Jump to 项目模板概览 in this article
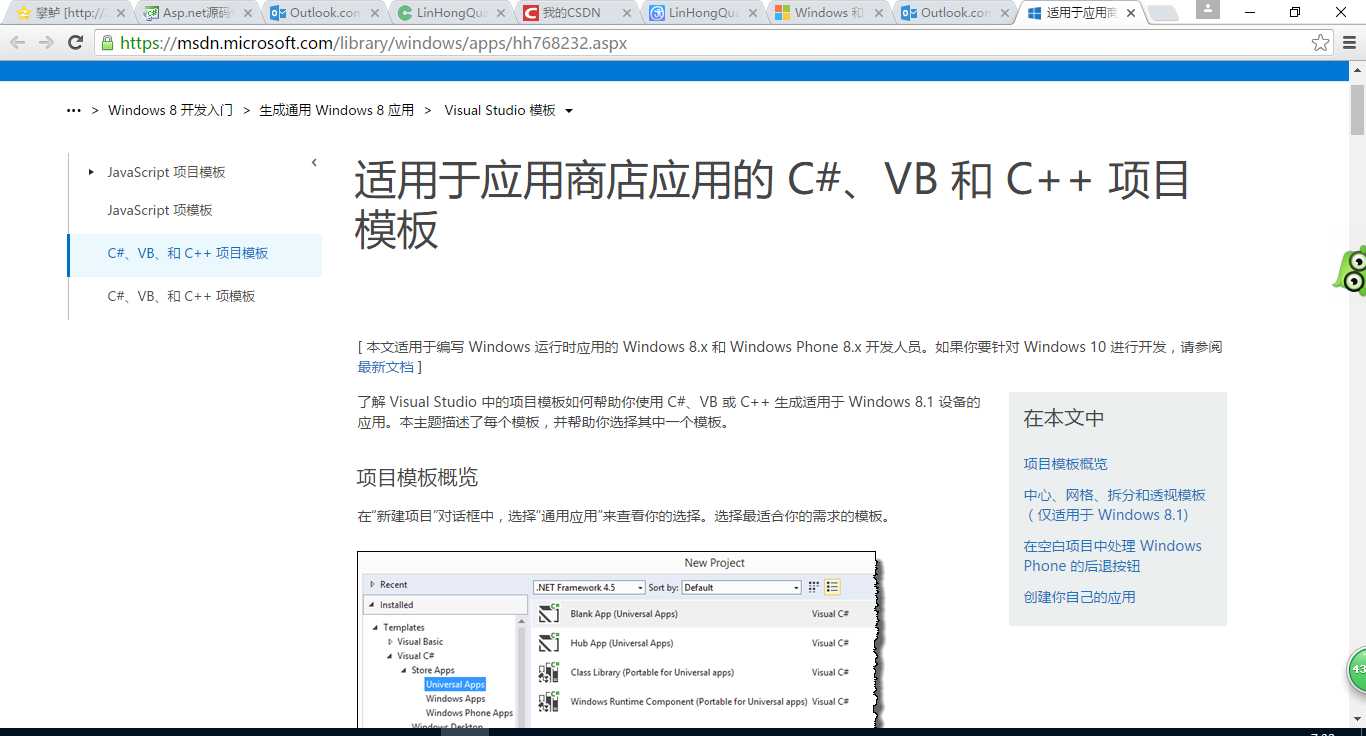The width and height of the screenshot is (1366, 736). pyautogui.click(x=1065, y=464)
